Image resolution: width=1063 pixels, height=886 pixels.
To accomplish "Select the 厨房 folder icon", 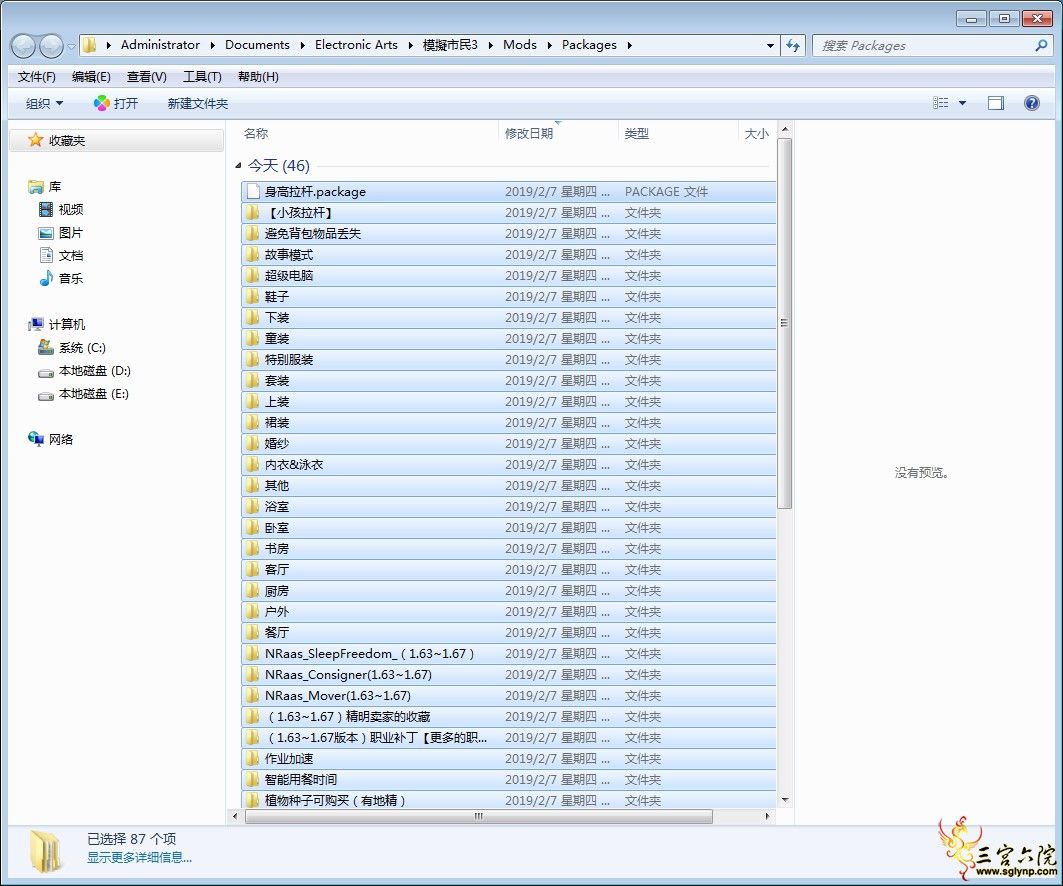I will coord(253,591).
